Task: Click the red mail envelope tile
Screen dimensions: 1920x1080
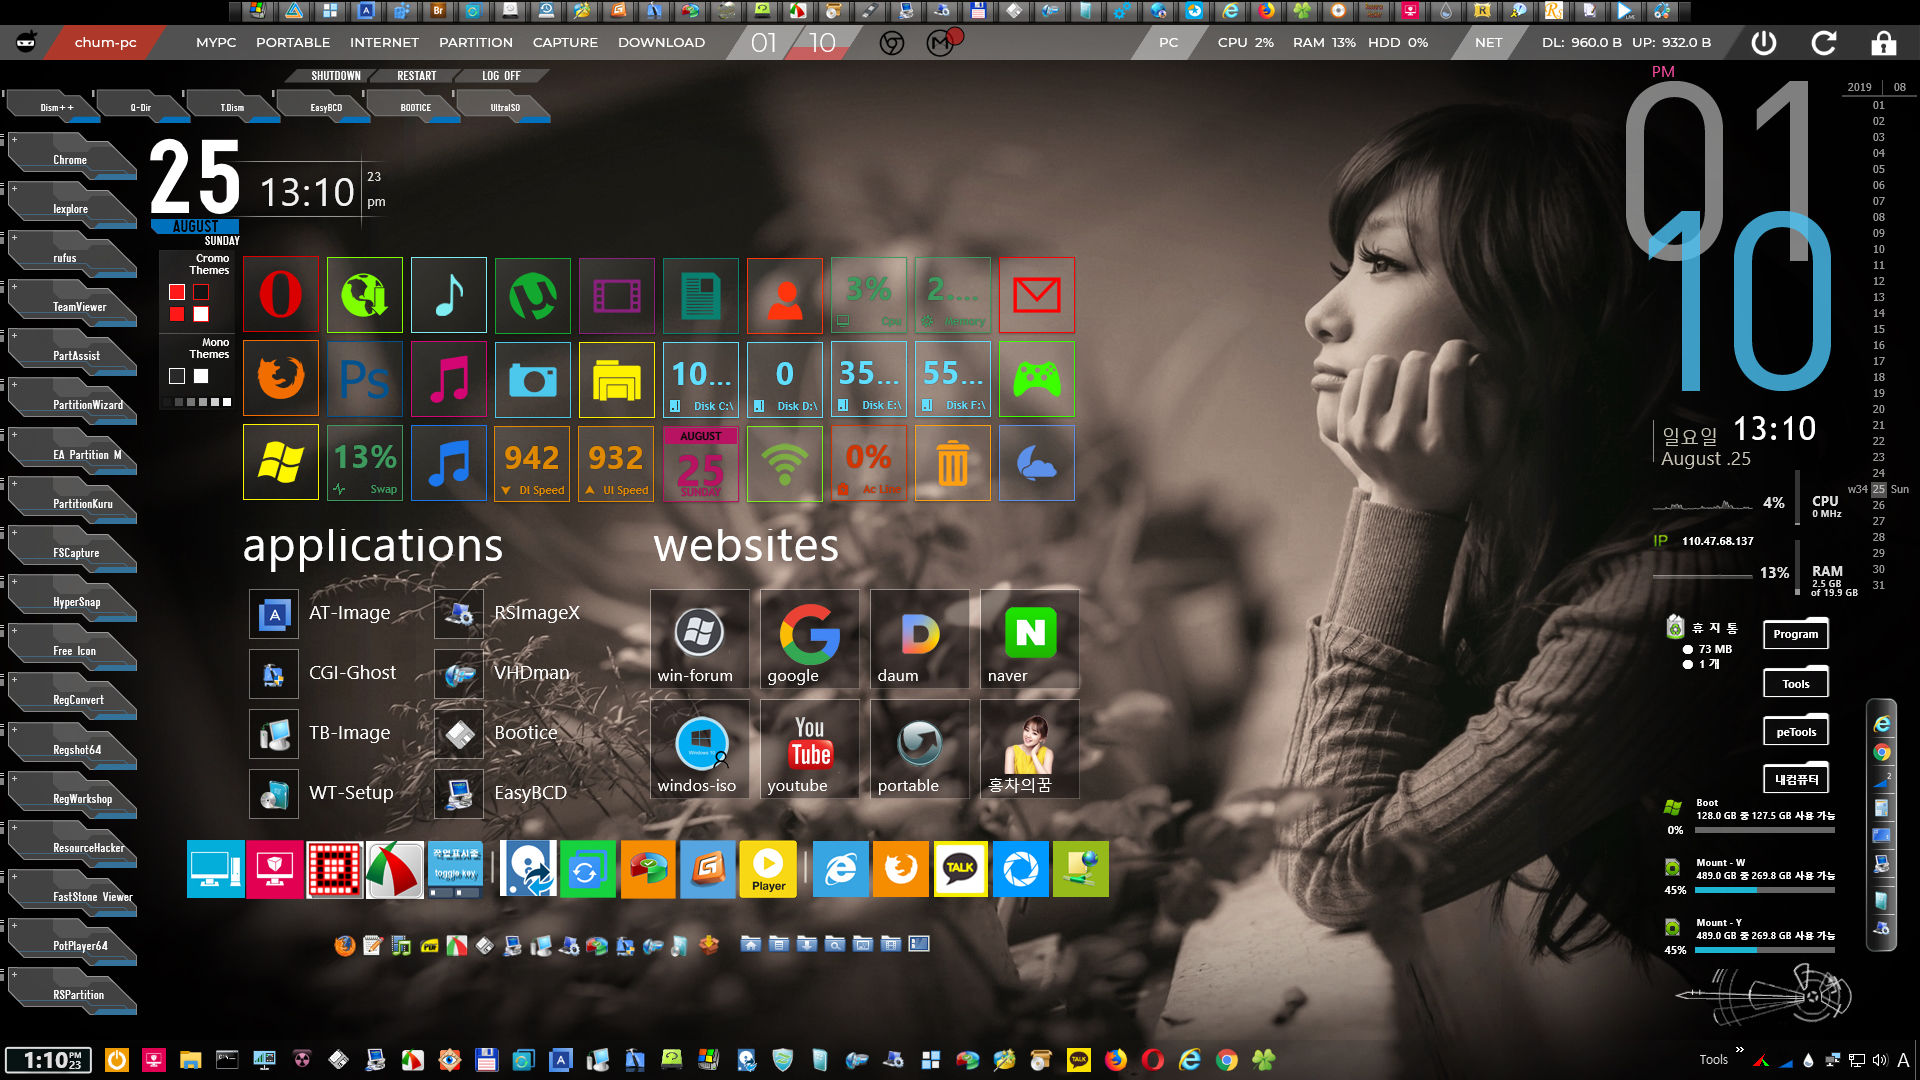Action: [1037, 295]
